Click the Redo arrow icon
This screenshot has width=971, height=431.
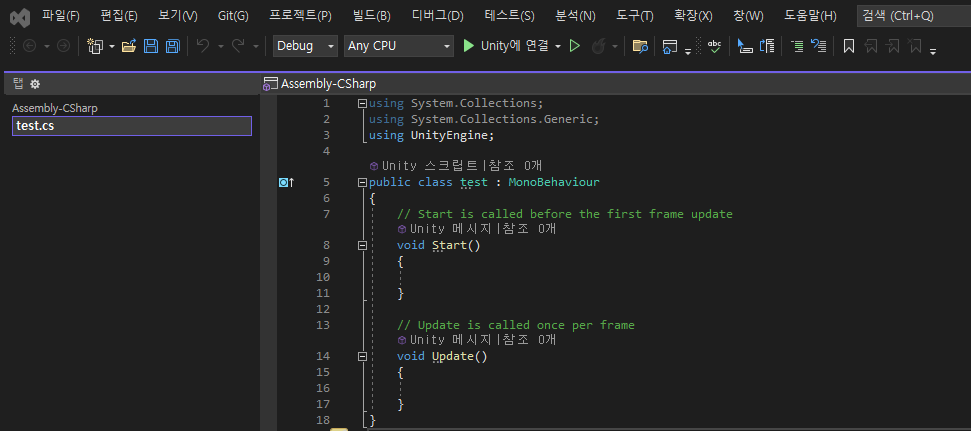tap(238, 46)
